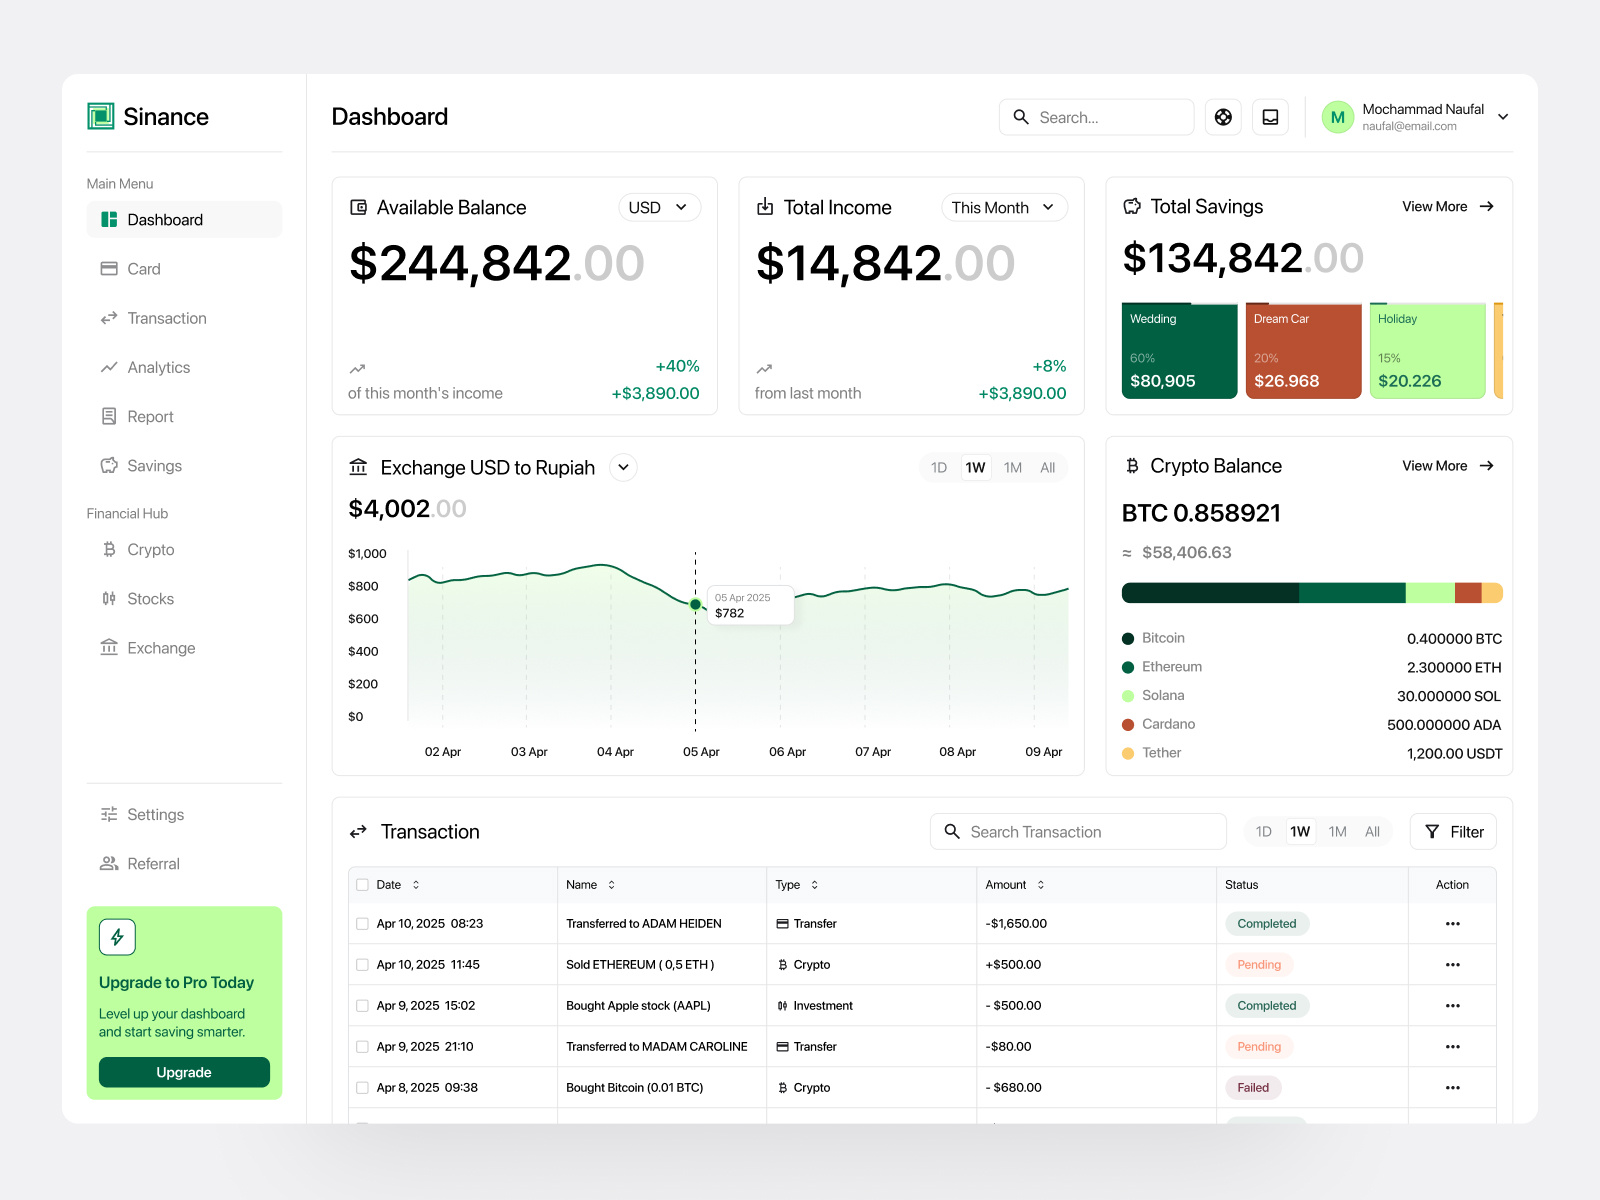Open the inbox icon in the top bar

(1270, 117)
